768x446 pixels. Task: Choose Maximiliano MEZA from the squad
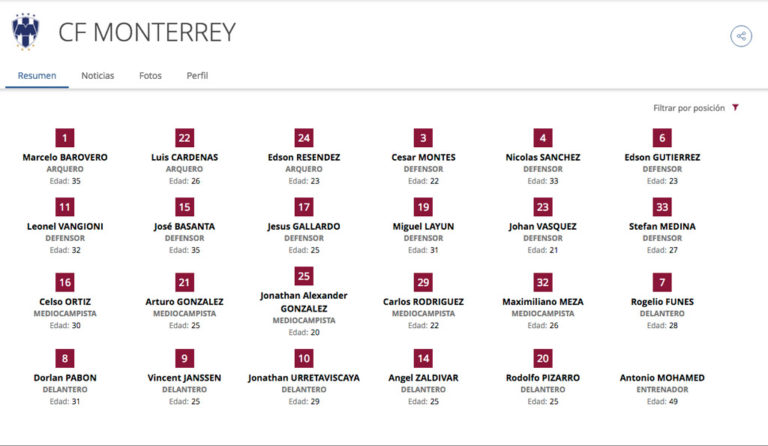543,302
